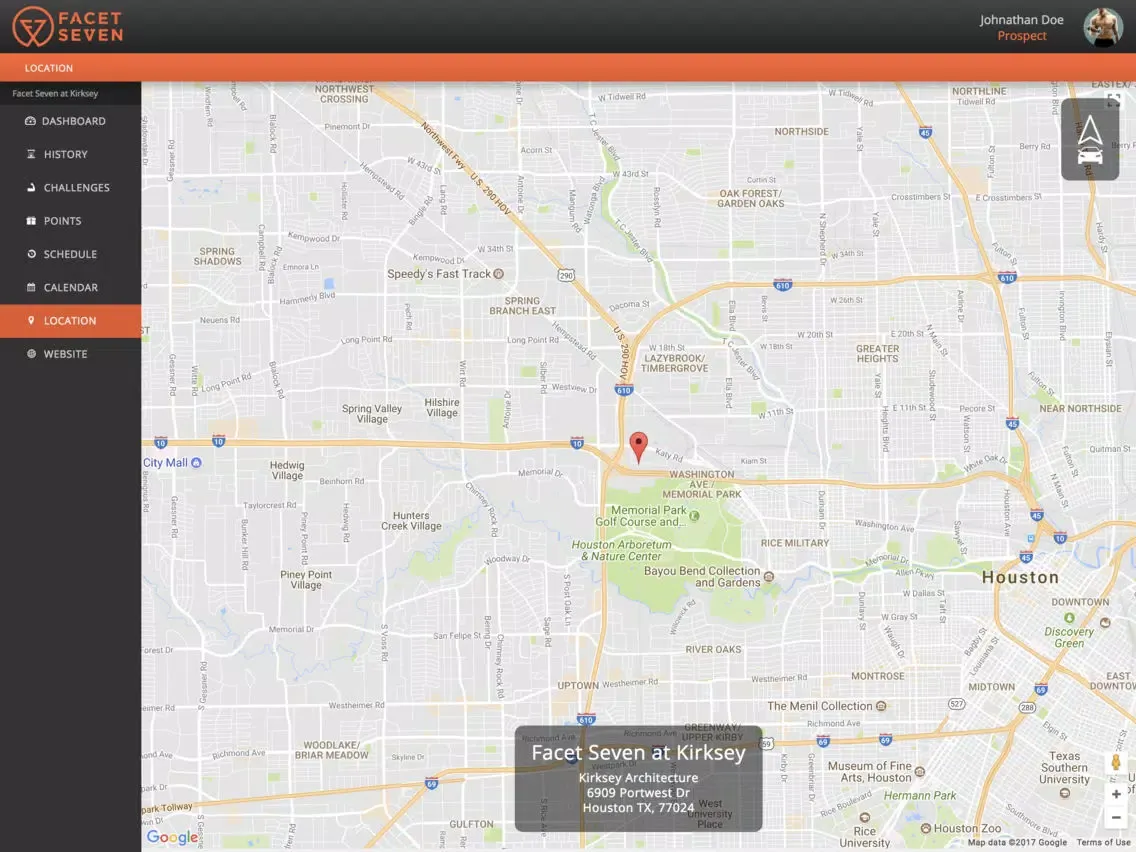
Task: Click the City Mall map marker
Action: coord(196,462)
